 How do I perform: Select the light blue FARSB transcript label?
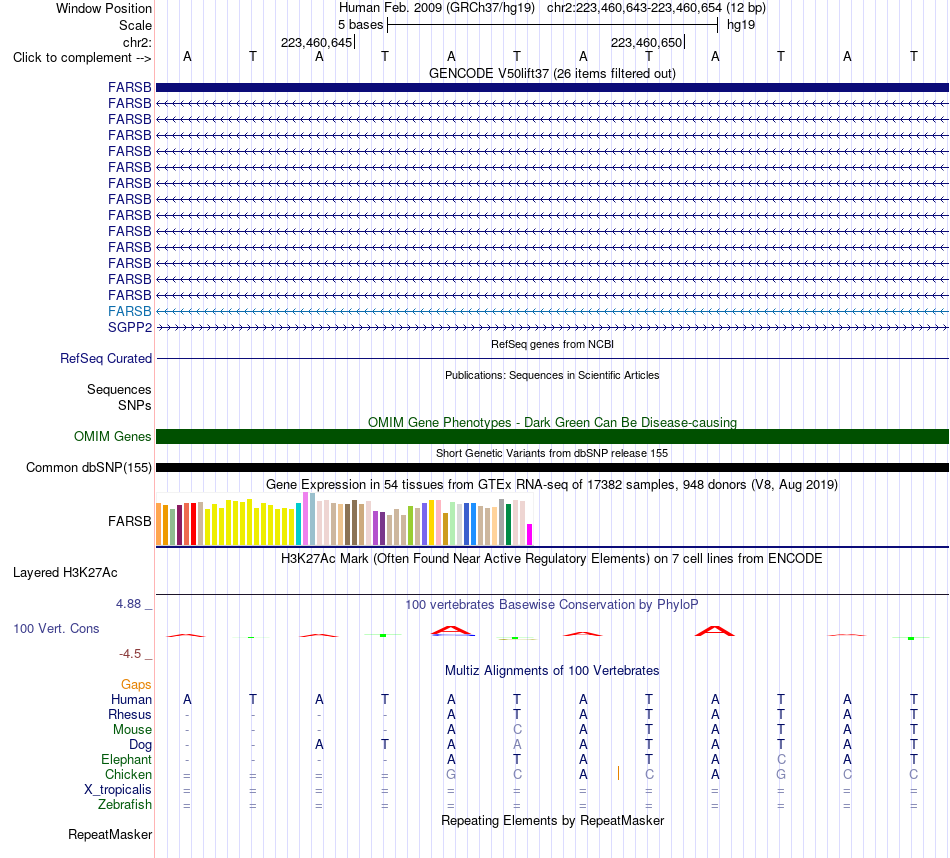pyautogui.click(x=130, y=311)
